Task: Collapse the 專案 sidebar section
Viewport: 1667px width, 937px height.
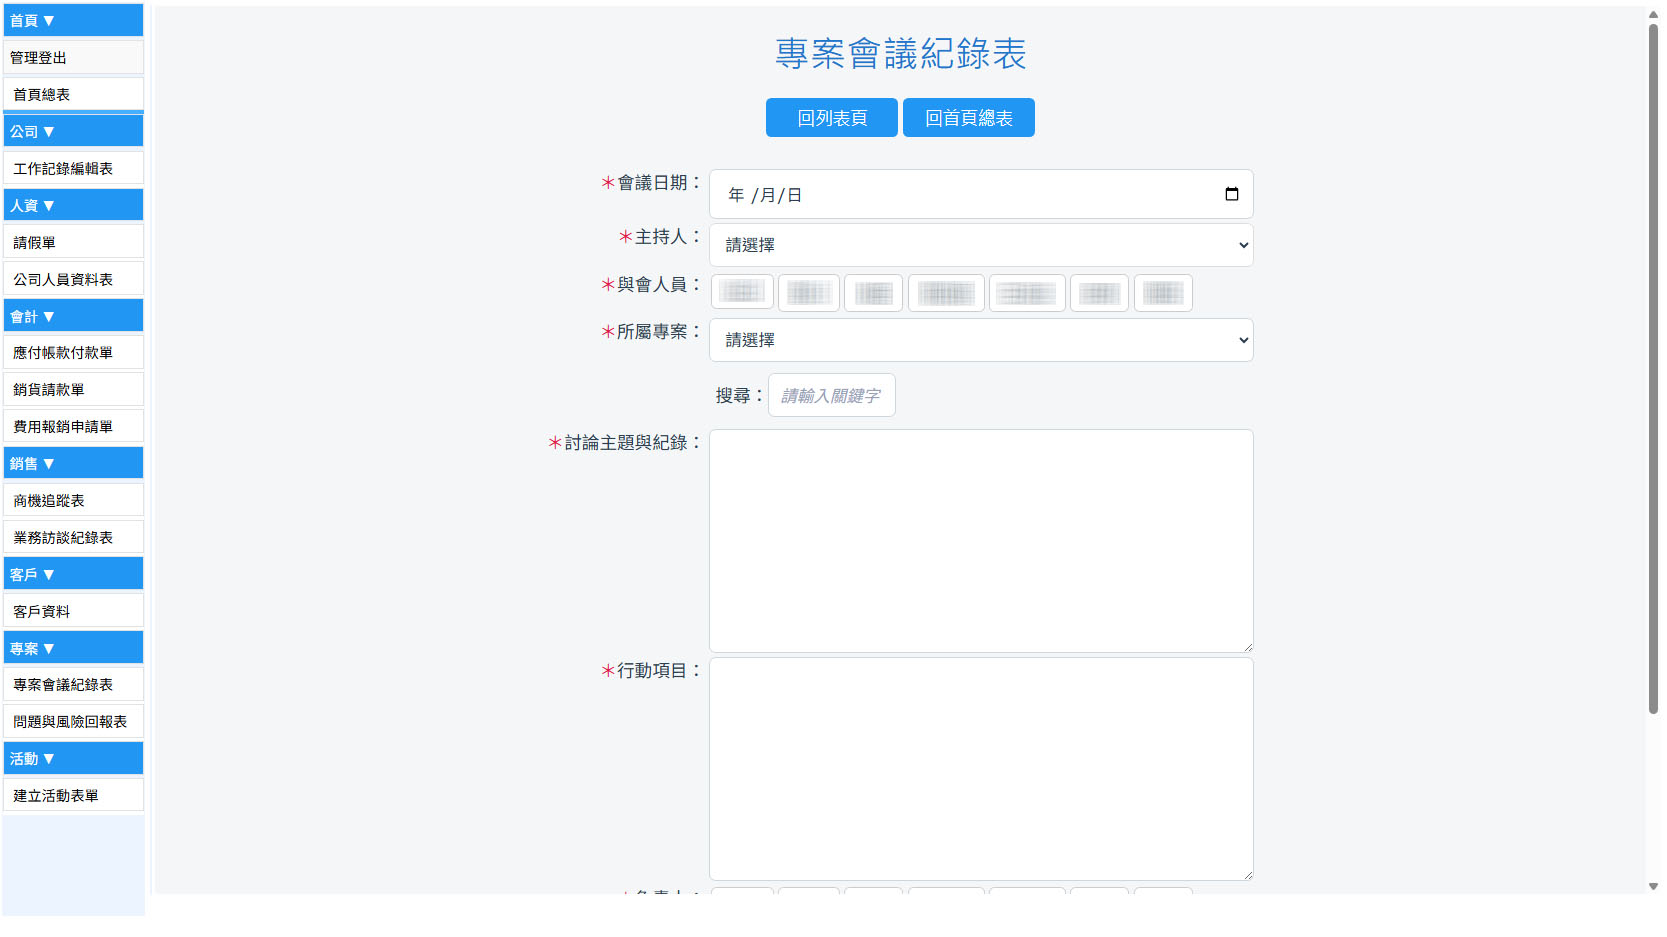Action: point(73,648)
